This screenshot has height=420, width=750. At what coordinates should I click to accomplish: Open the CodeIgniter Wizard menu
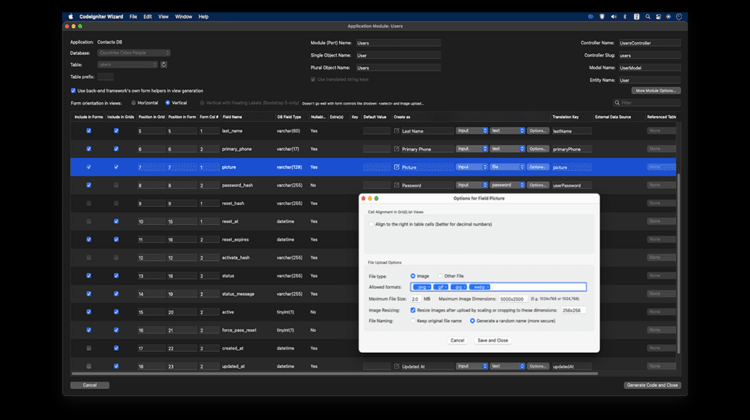tap(101, 16)
